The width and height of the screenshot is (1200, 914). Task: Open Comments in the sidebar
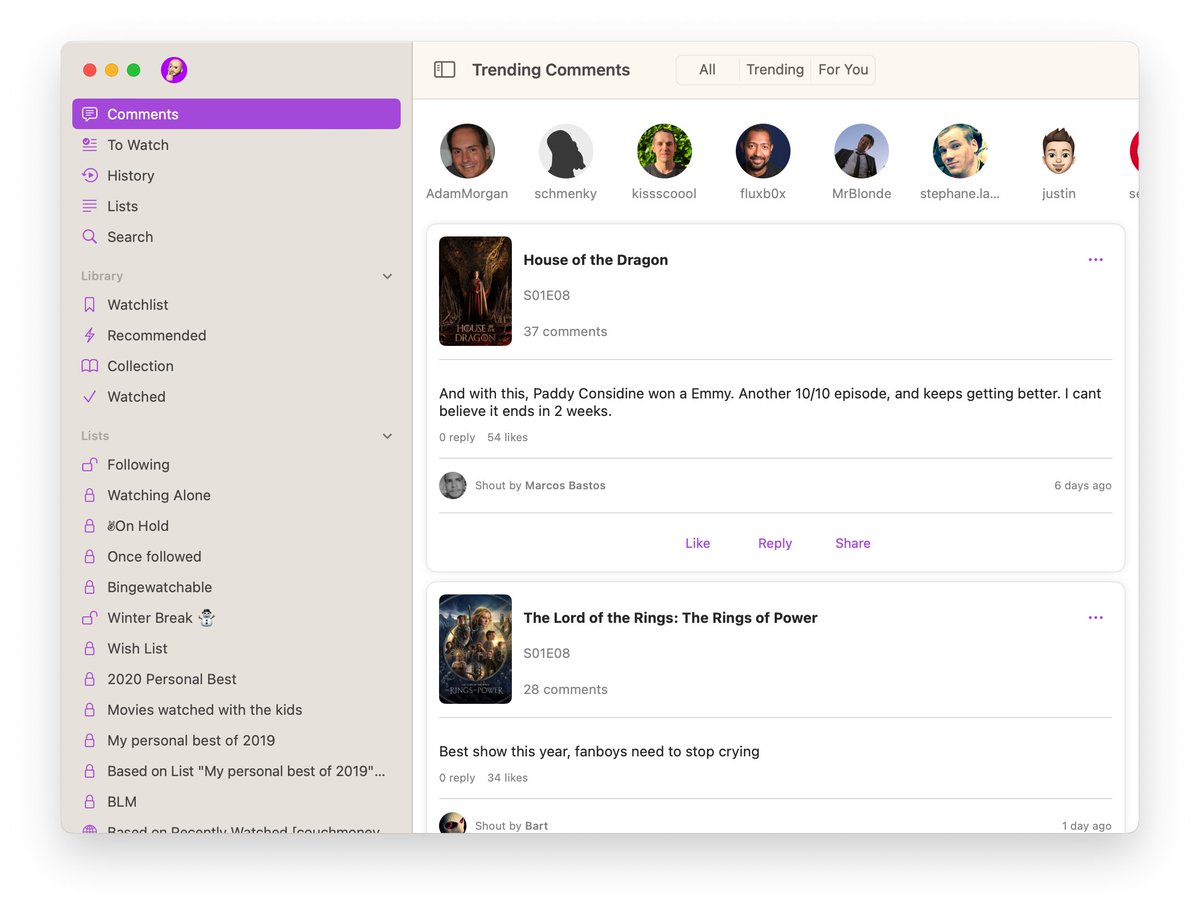coord(236,114)
